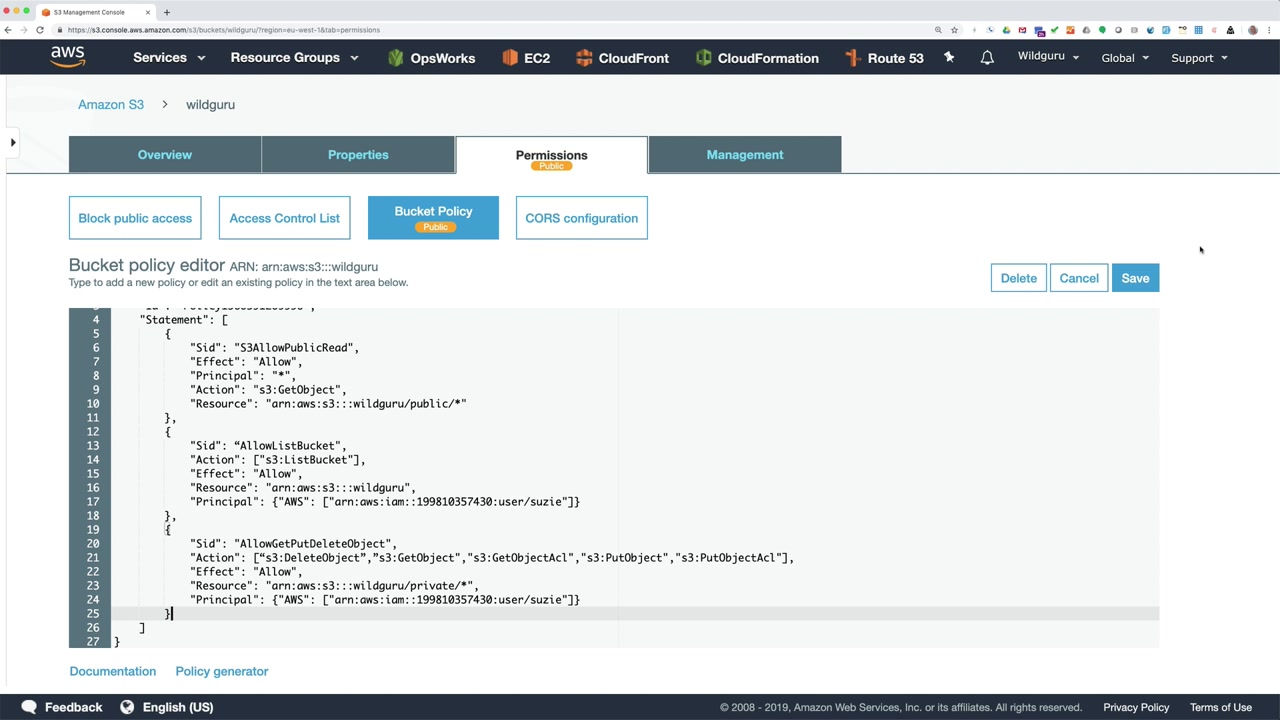Close the S3 Management Console tab
Image resolution: width=1280 pixels, height=720 pixels.
[148, 12]
